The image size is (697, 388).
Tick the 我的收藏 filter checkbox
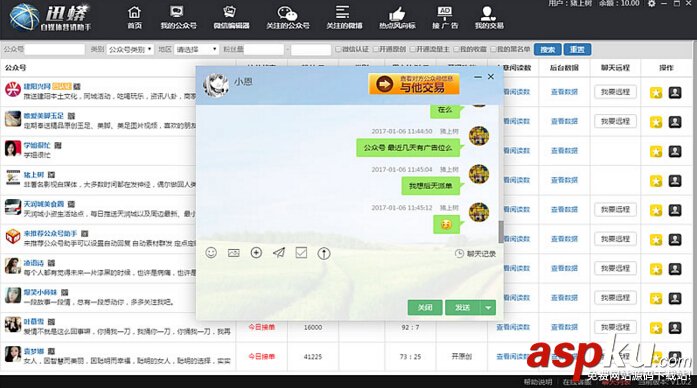coord(456,49)
